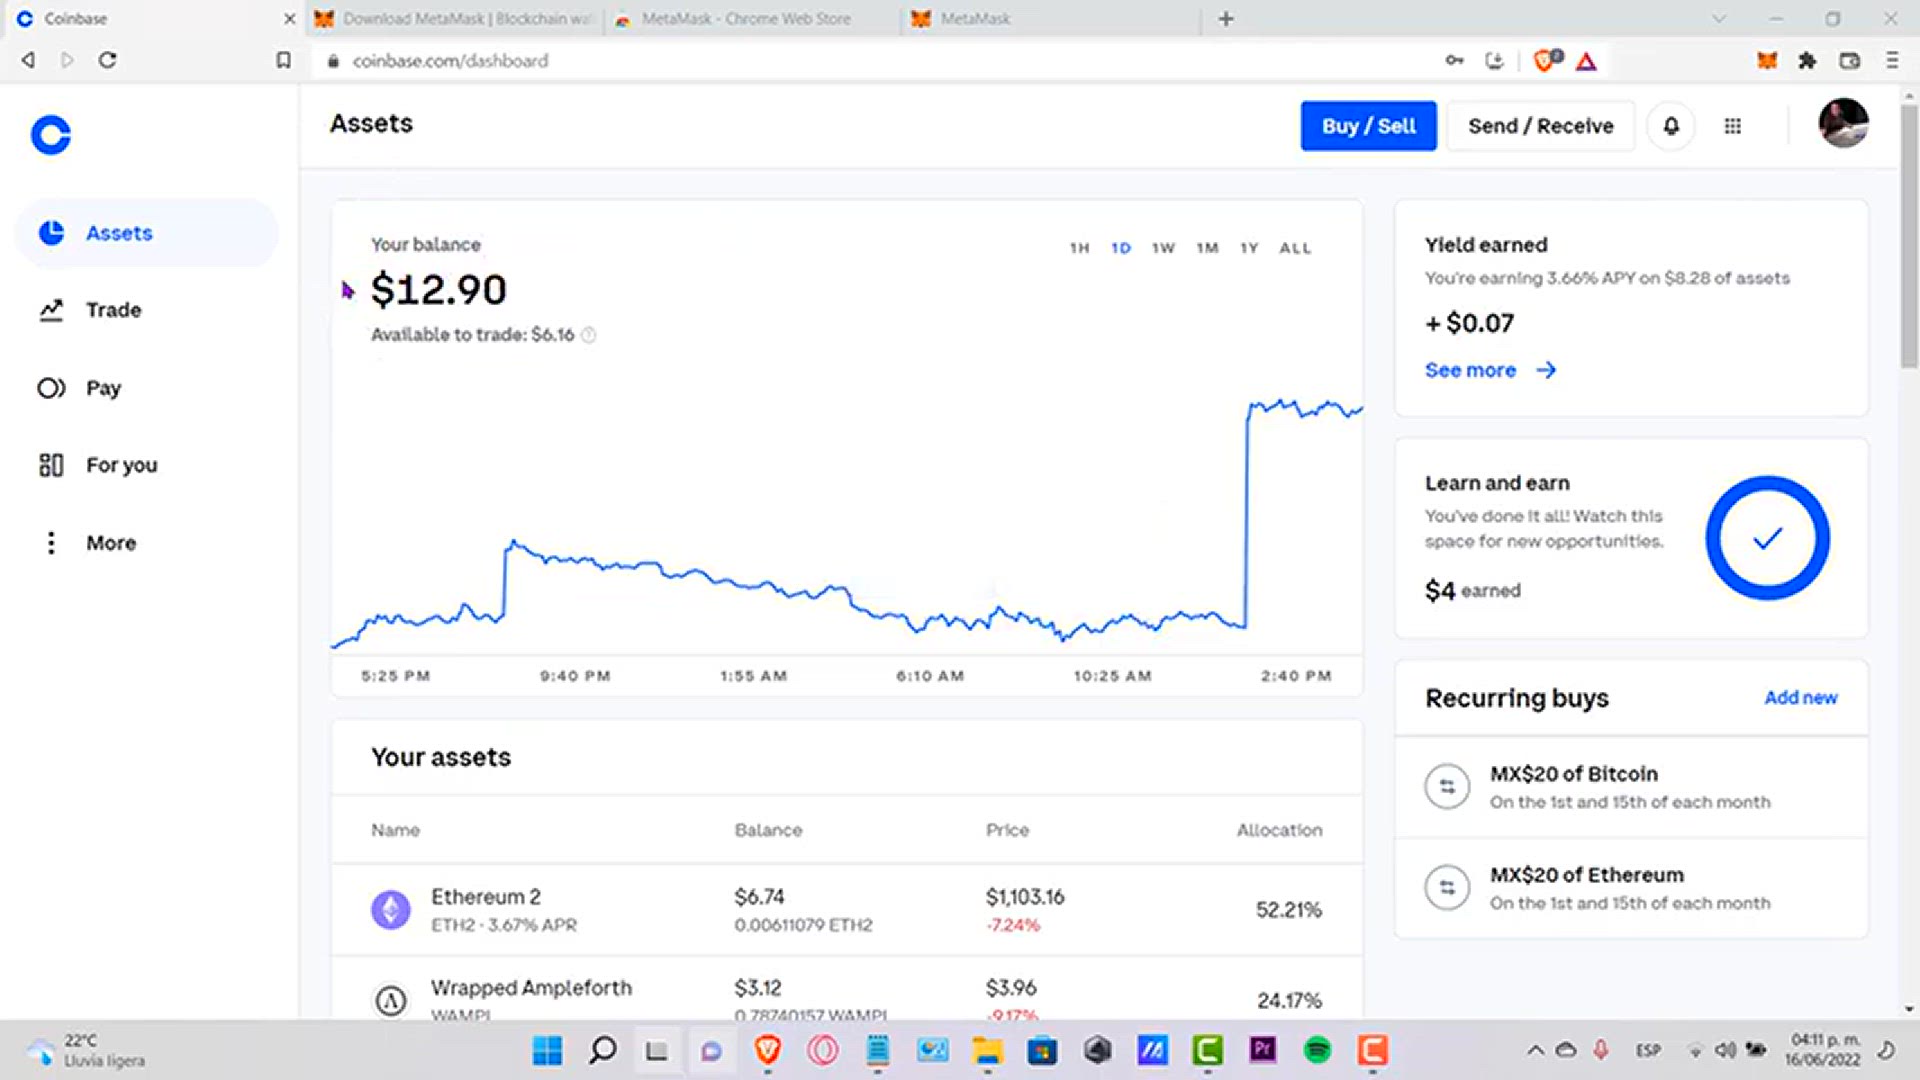Screen dimensions: 1920x1080
Task: Click the browser forward button
Action: point(67,60)
